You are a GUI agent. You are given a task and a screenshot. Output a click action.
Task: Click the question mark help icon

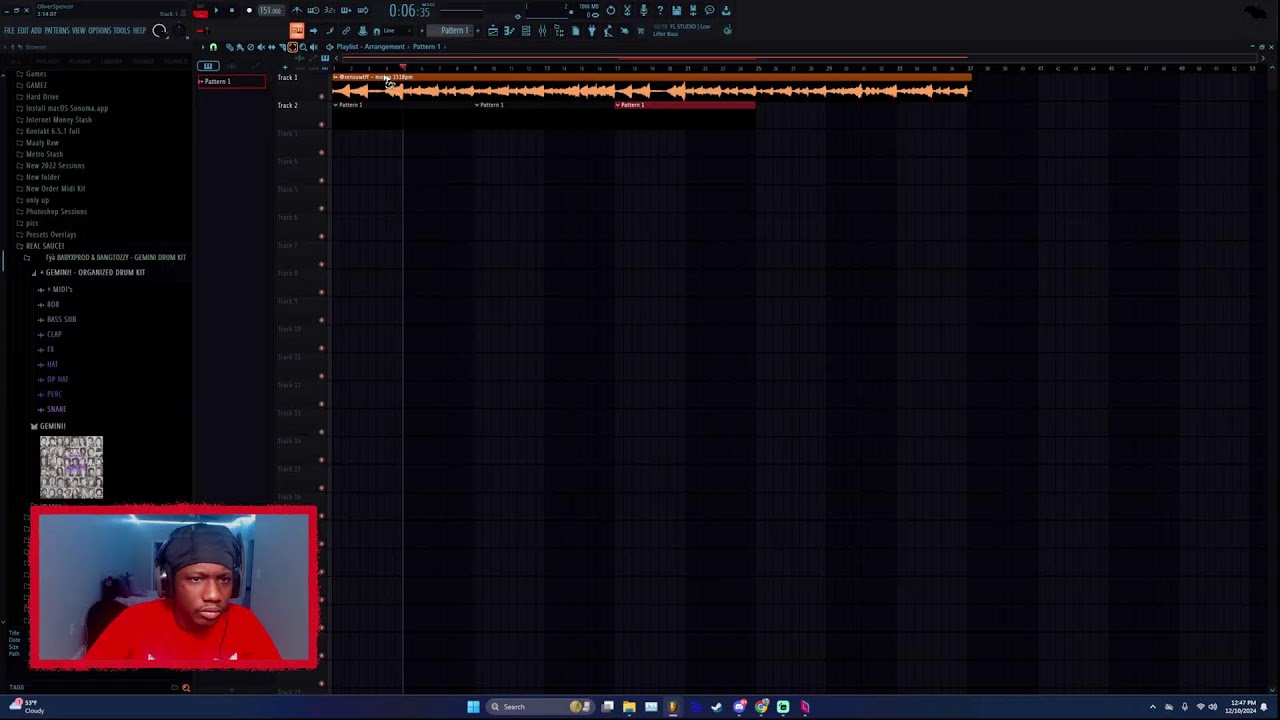(x=660, y=10)
